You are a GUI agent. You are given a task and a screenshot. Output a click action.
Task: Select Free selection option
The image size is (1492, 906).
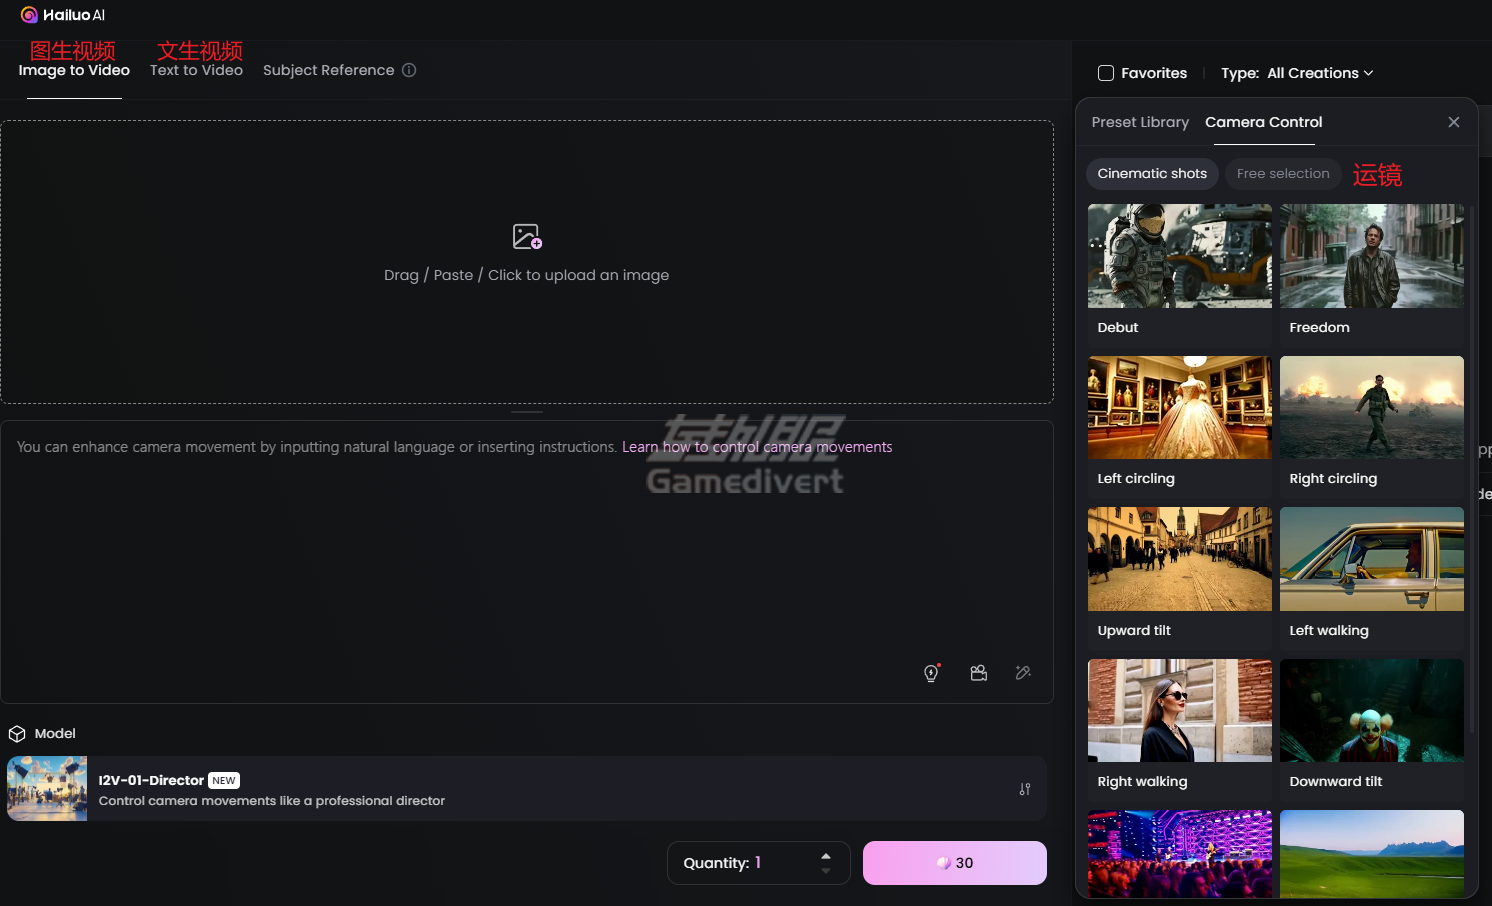click(x=1283, y=173)
